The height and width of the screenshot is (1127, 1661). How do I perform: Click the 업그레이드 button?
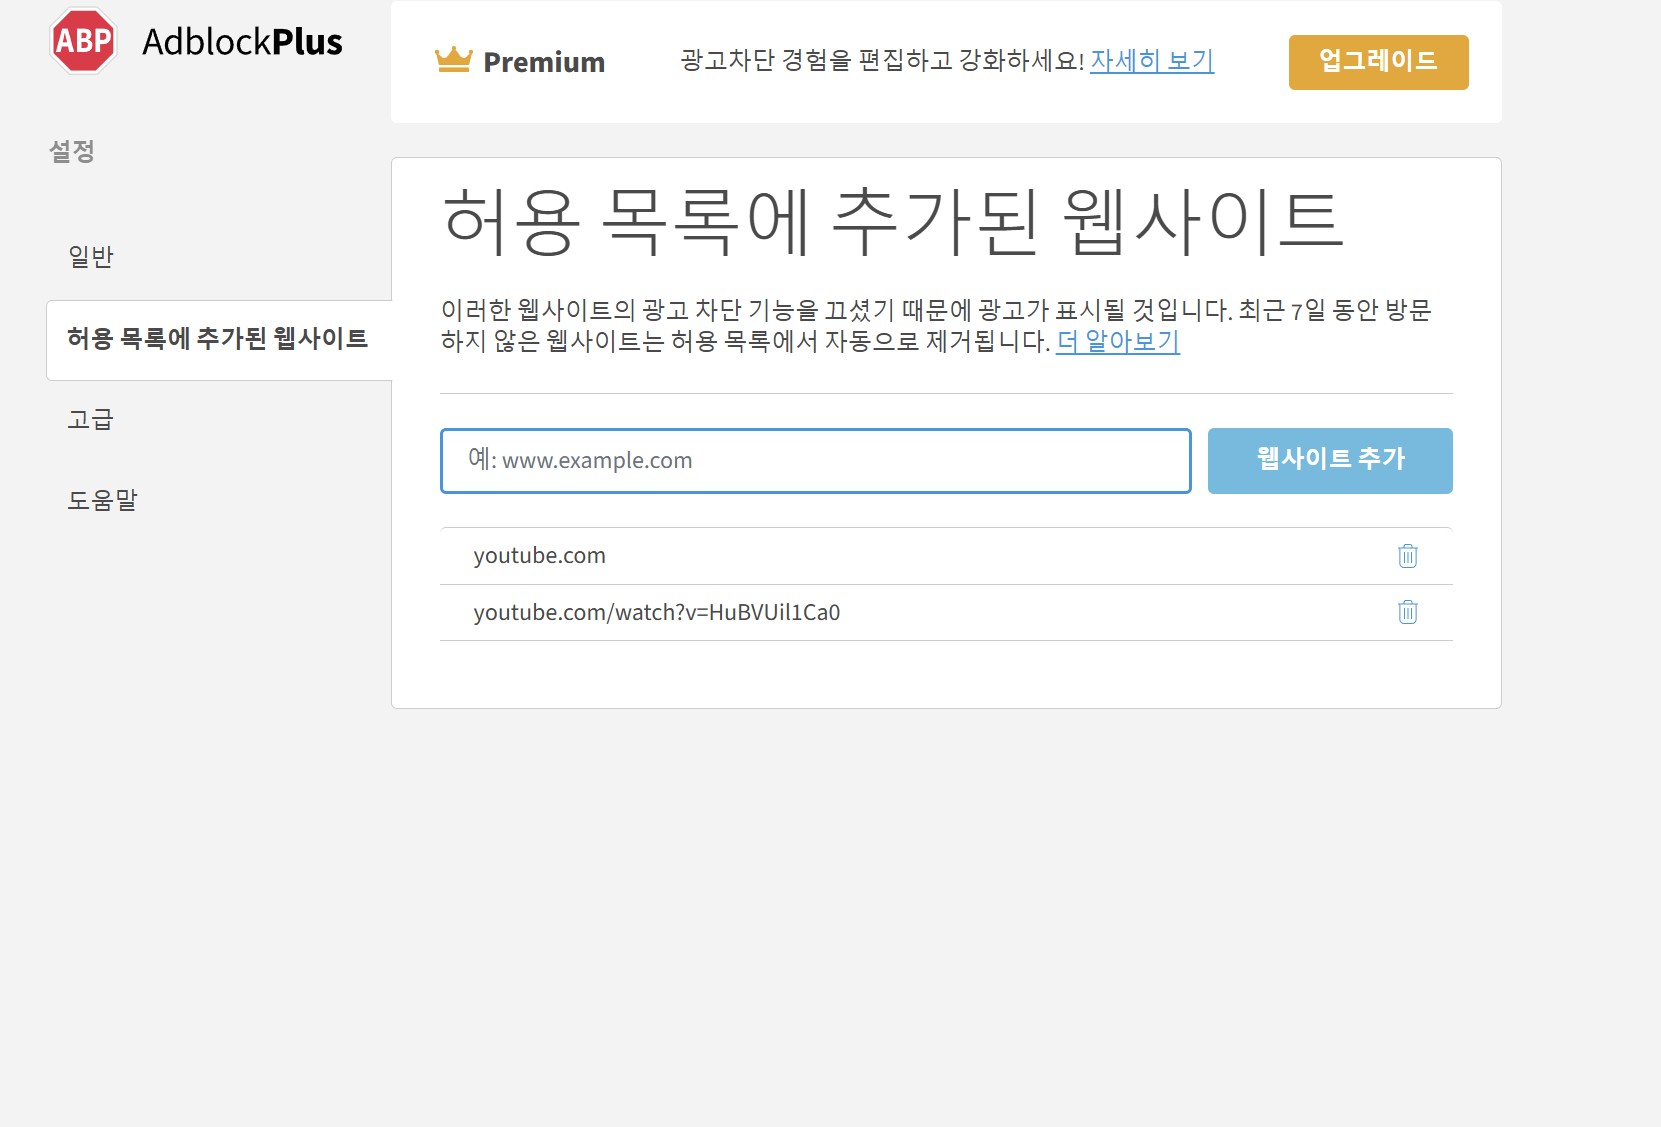1378,62
